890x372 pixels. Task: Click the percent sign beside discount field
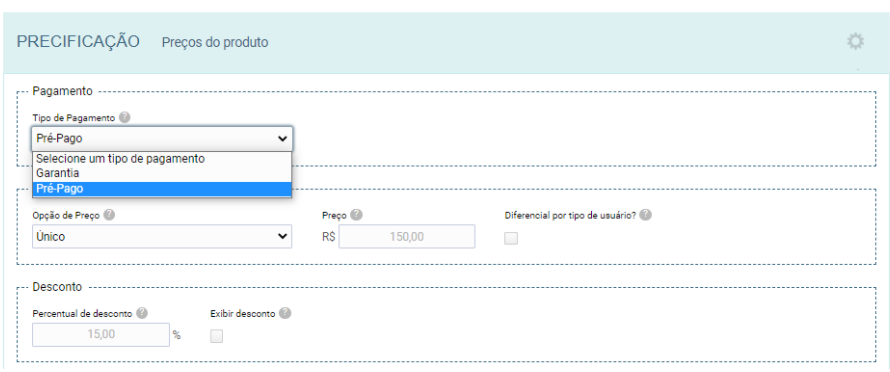click(x=177, y=335)
